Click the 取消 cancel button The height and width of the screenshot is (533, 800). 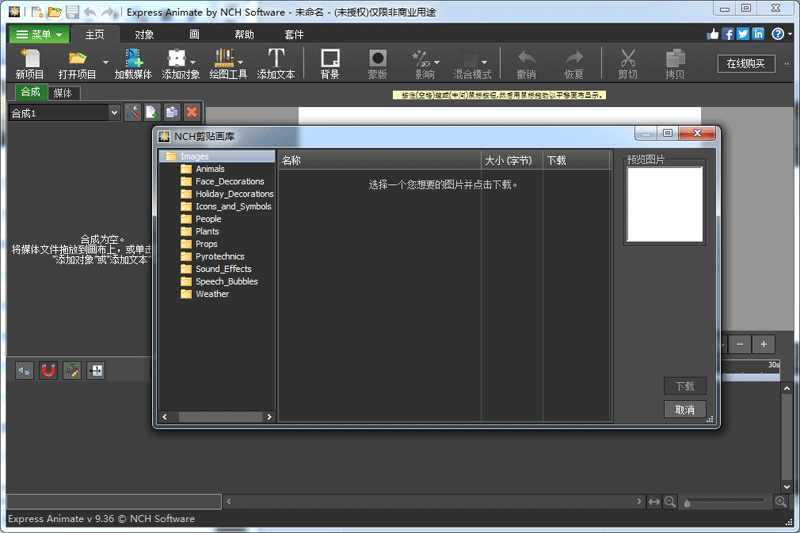685,410
